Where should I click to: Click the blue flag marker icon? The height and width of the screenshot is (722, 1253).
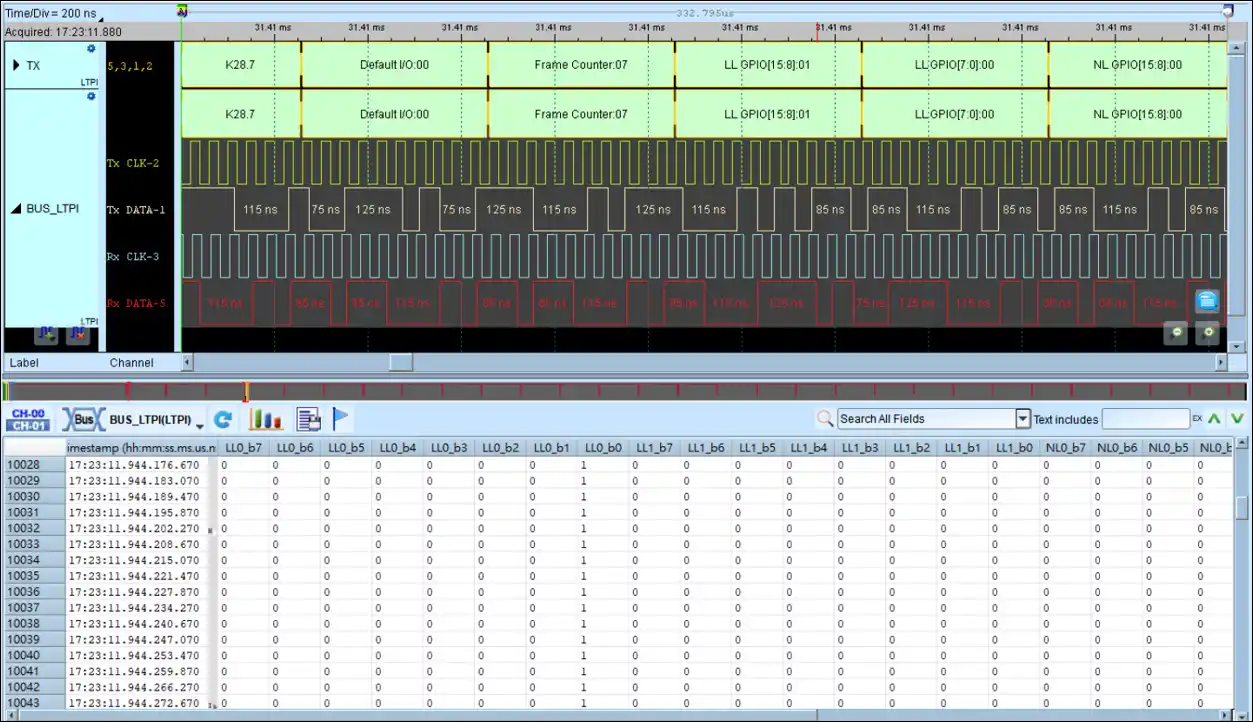pyautogui.click(x=341, y=420)
